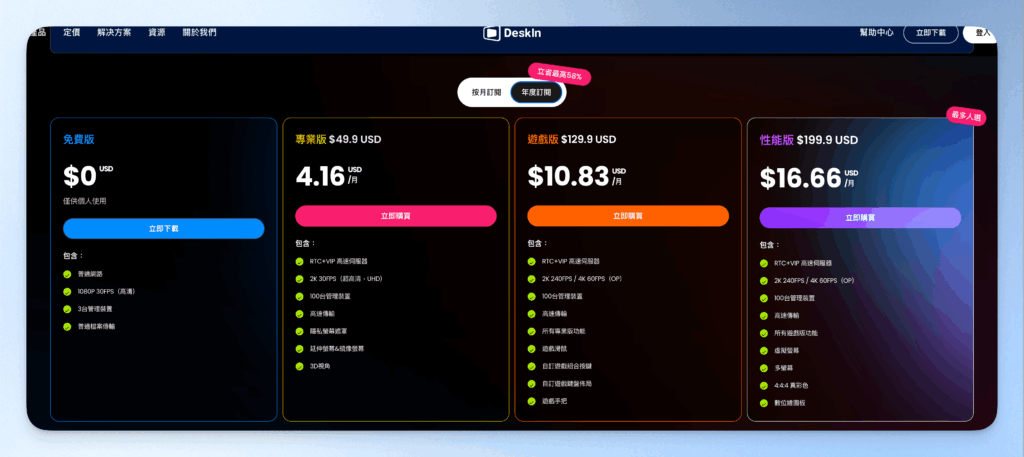Screen dimensions: 1024x457
Task: Click check icon beside 普通網路
Action: (67, 274)
